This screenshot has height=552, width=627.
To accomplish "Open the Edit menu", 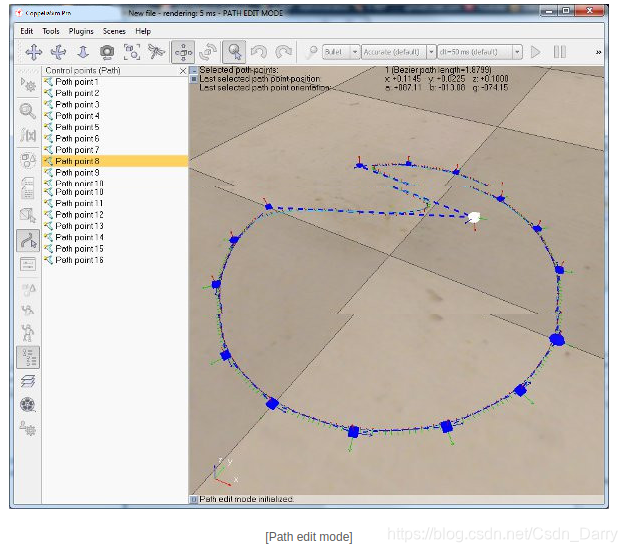I will point(26,31).
